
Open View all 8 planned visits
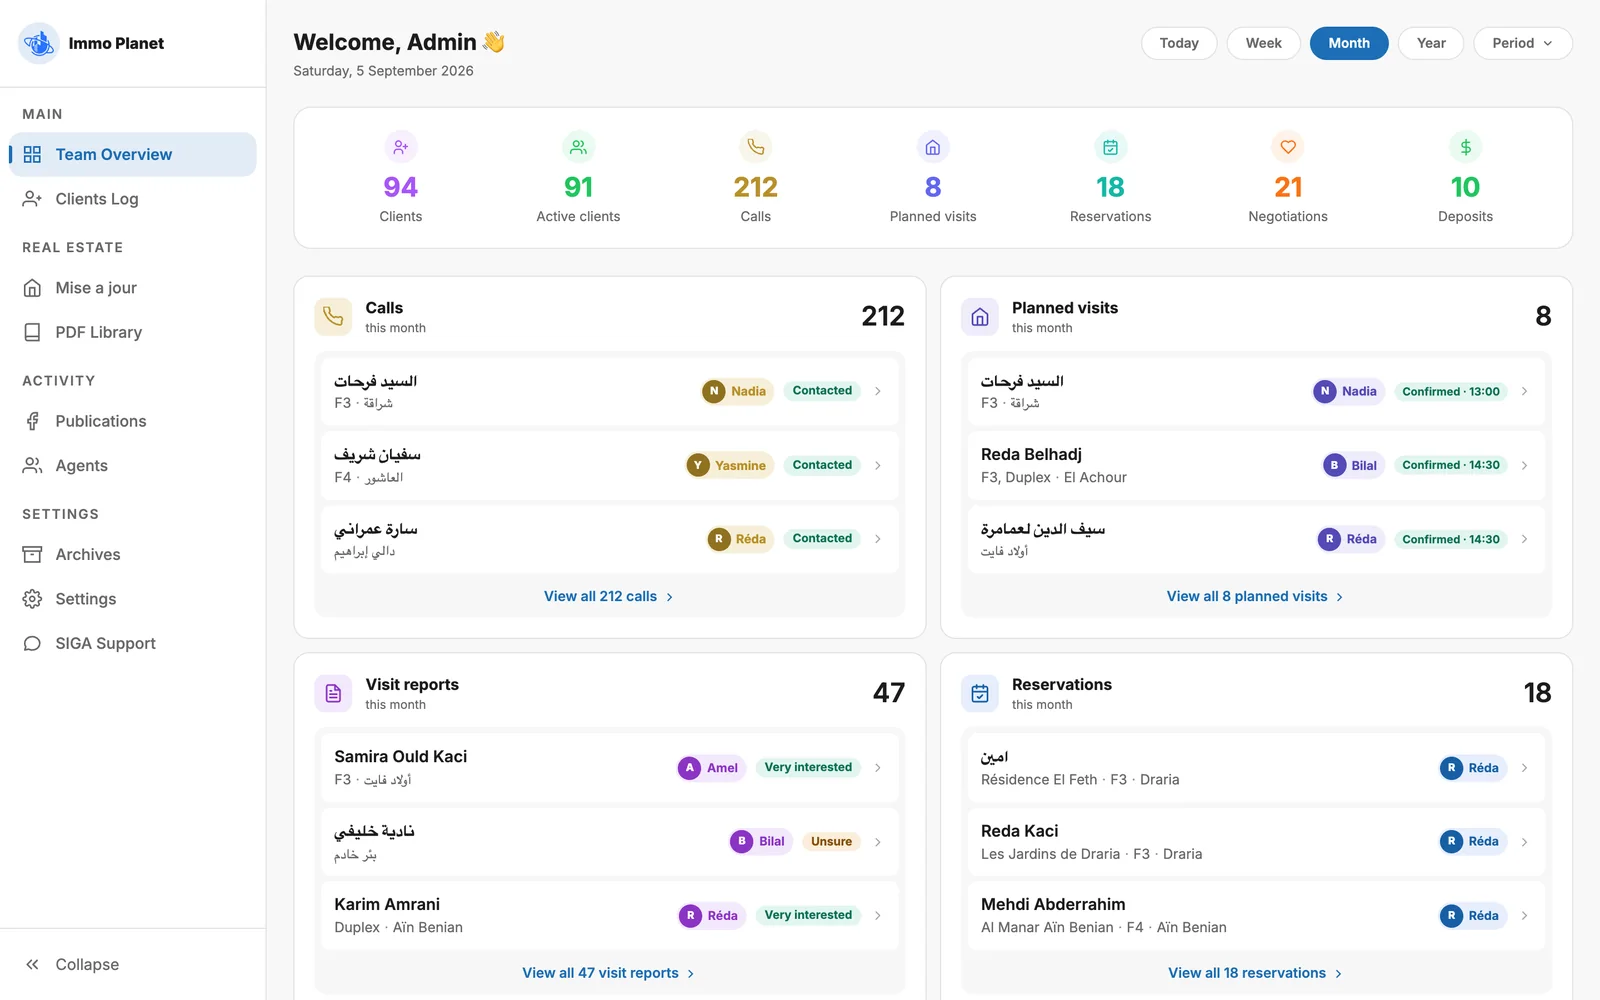pyautogui.click(x=1256, y=596)
